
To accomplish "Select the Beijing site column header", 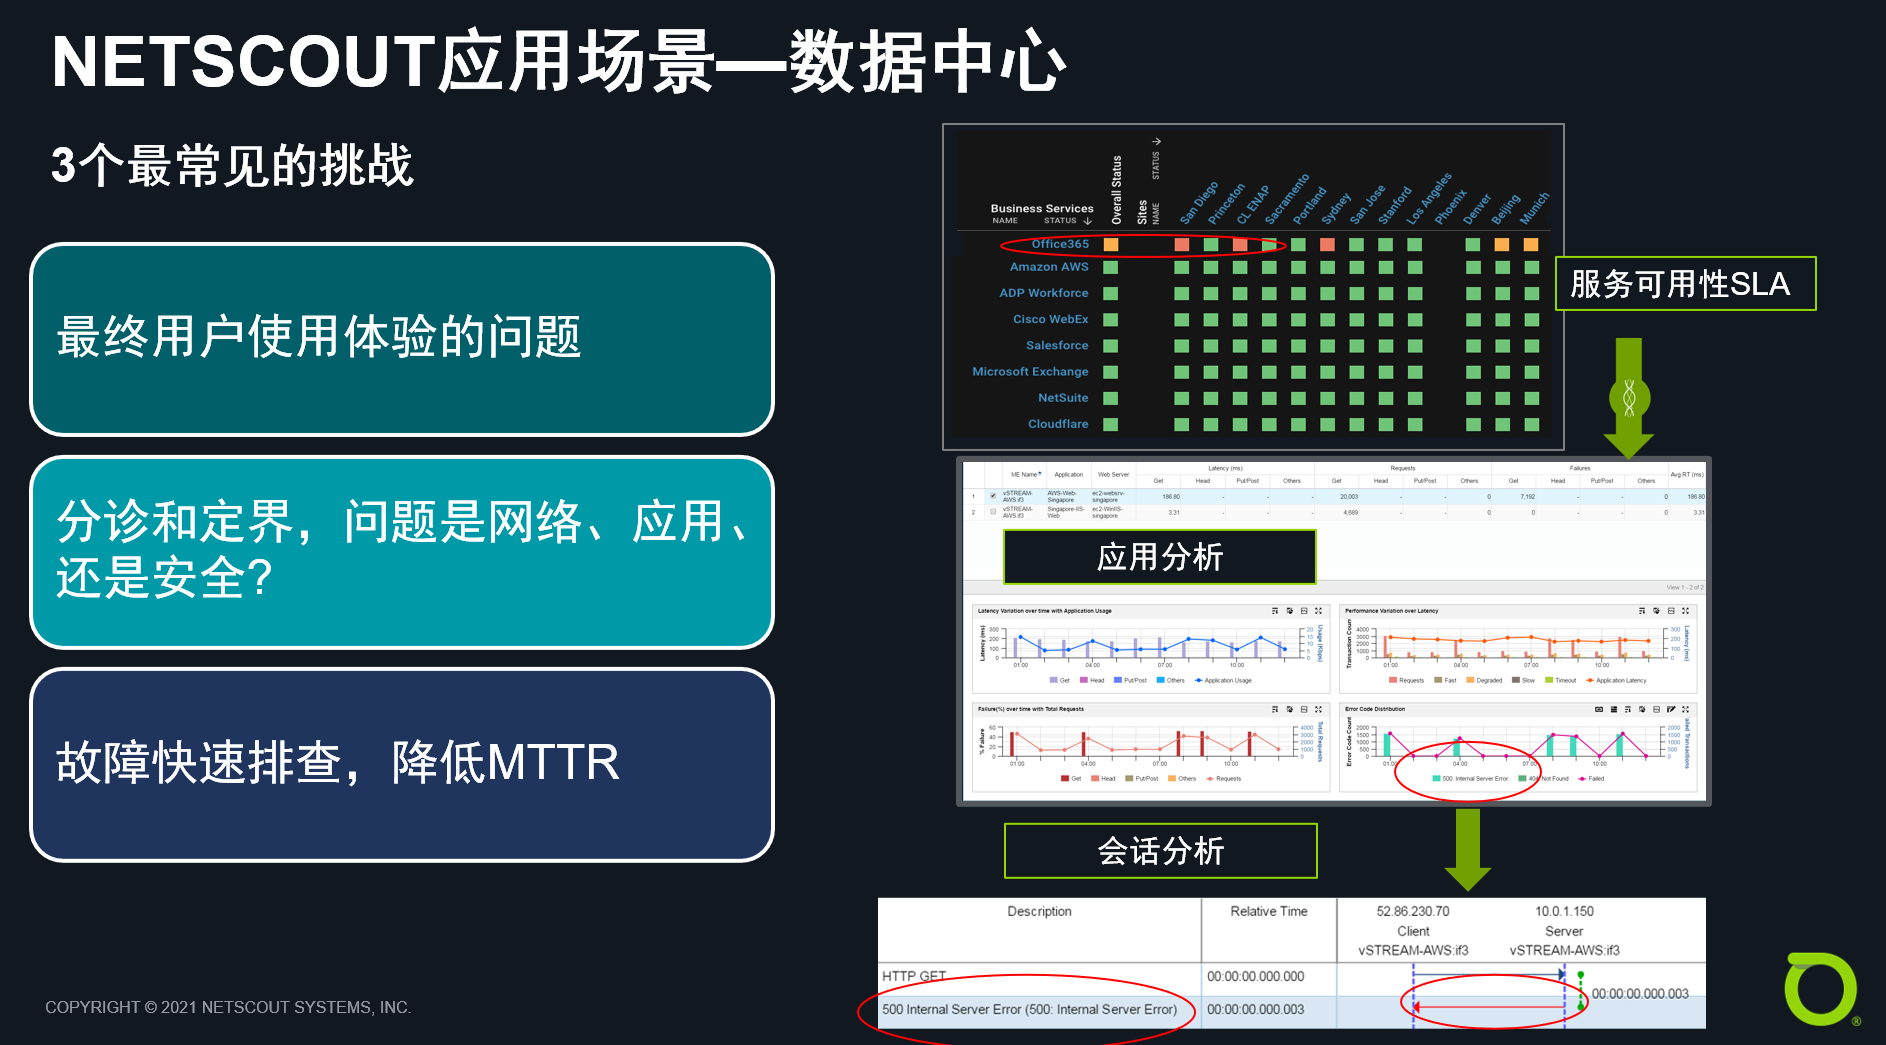I will point(1505,209).
